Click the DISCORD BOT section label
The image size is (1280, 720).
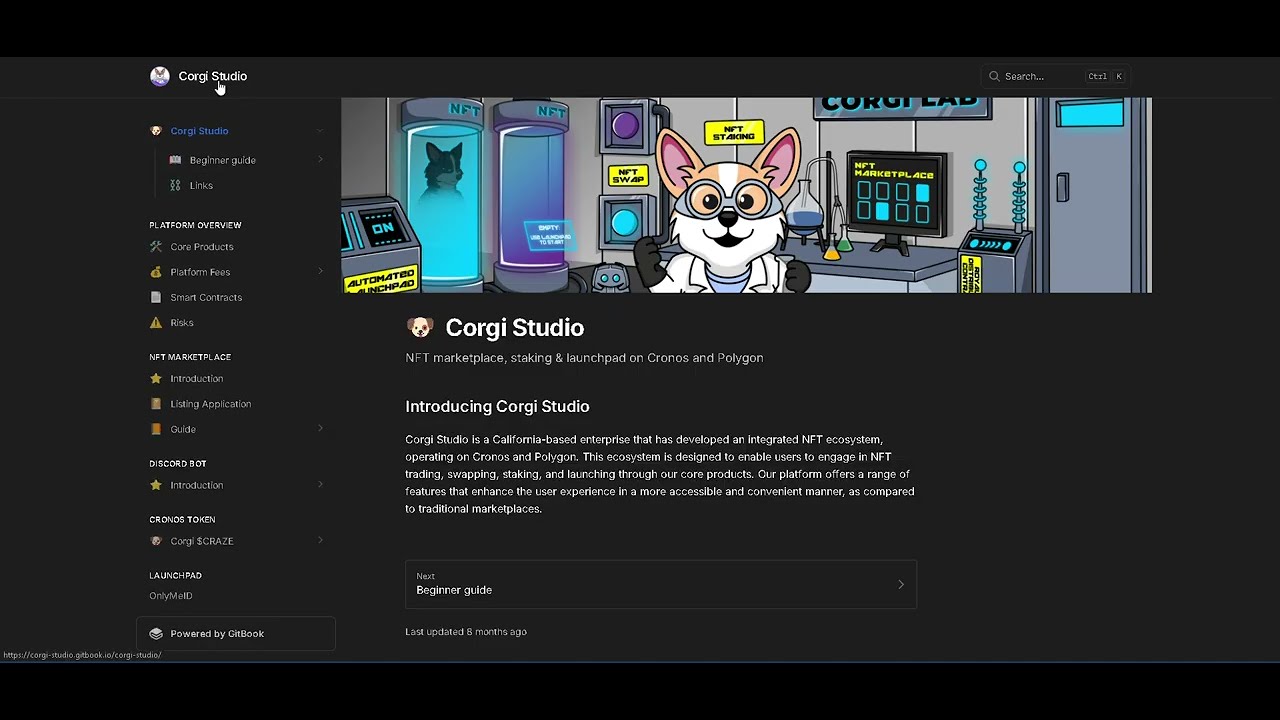pyautogui.click(x=178, y=464)
